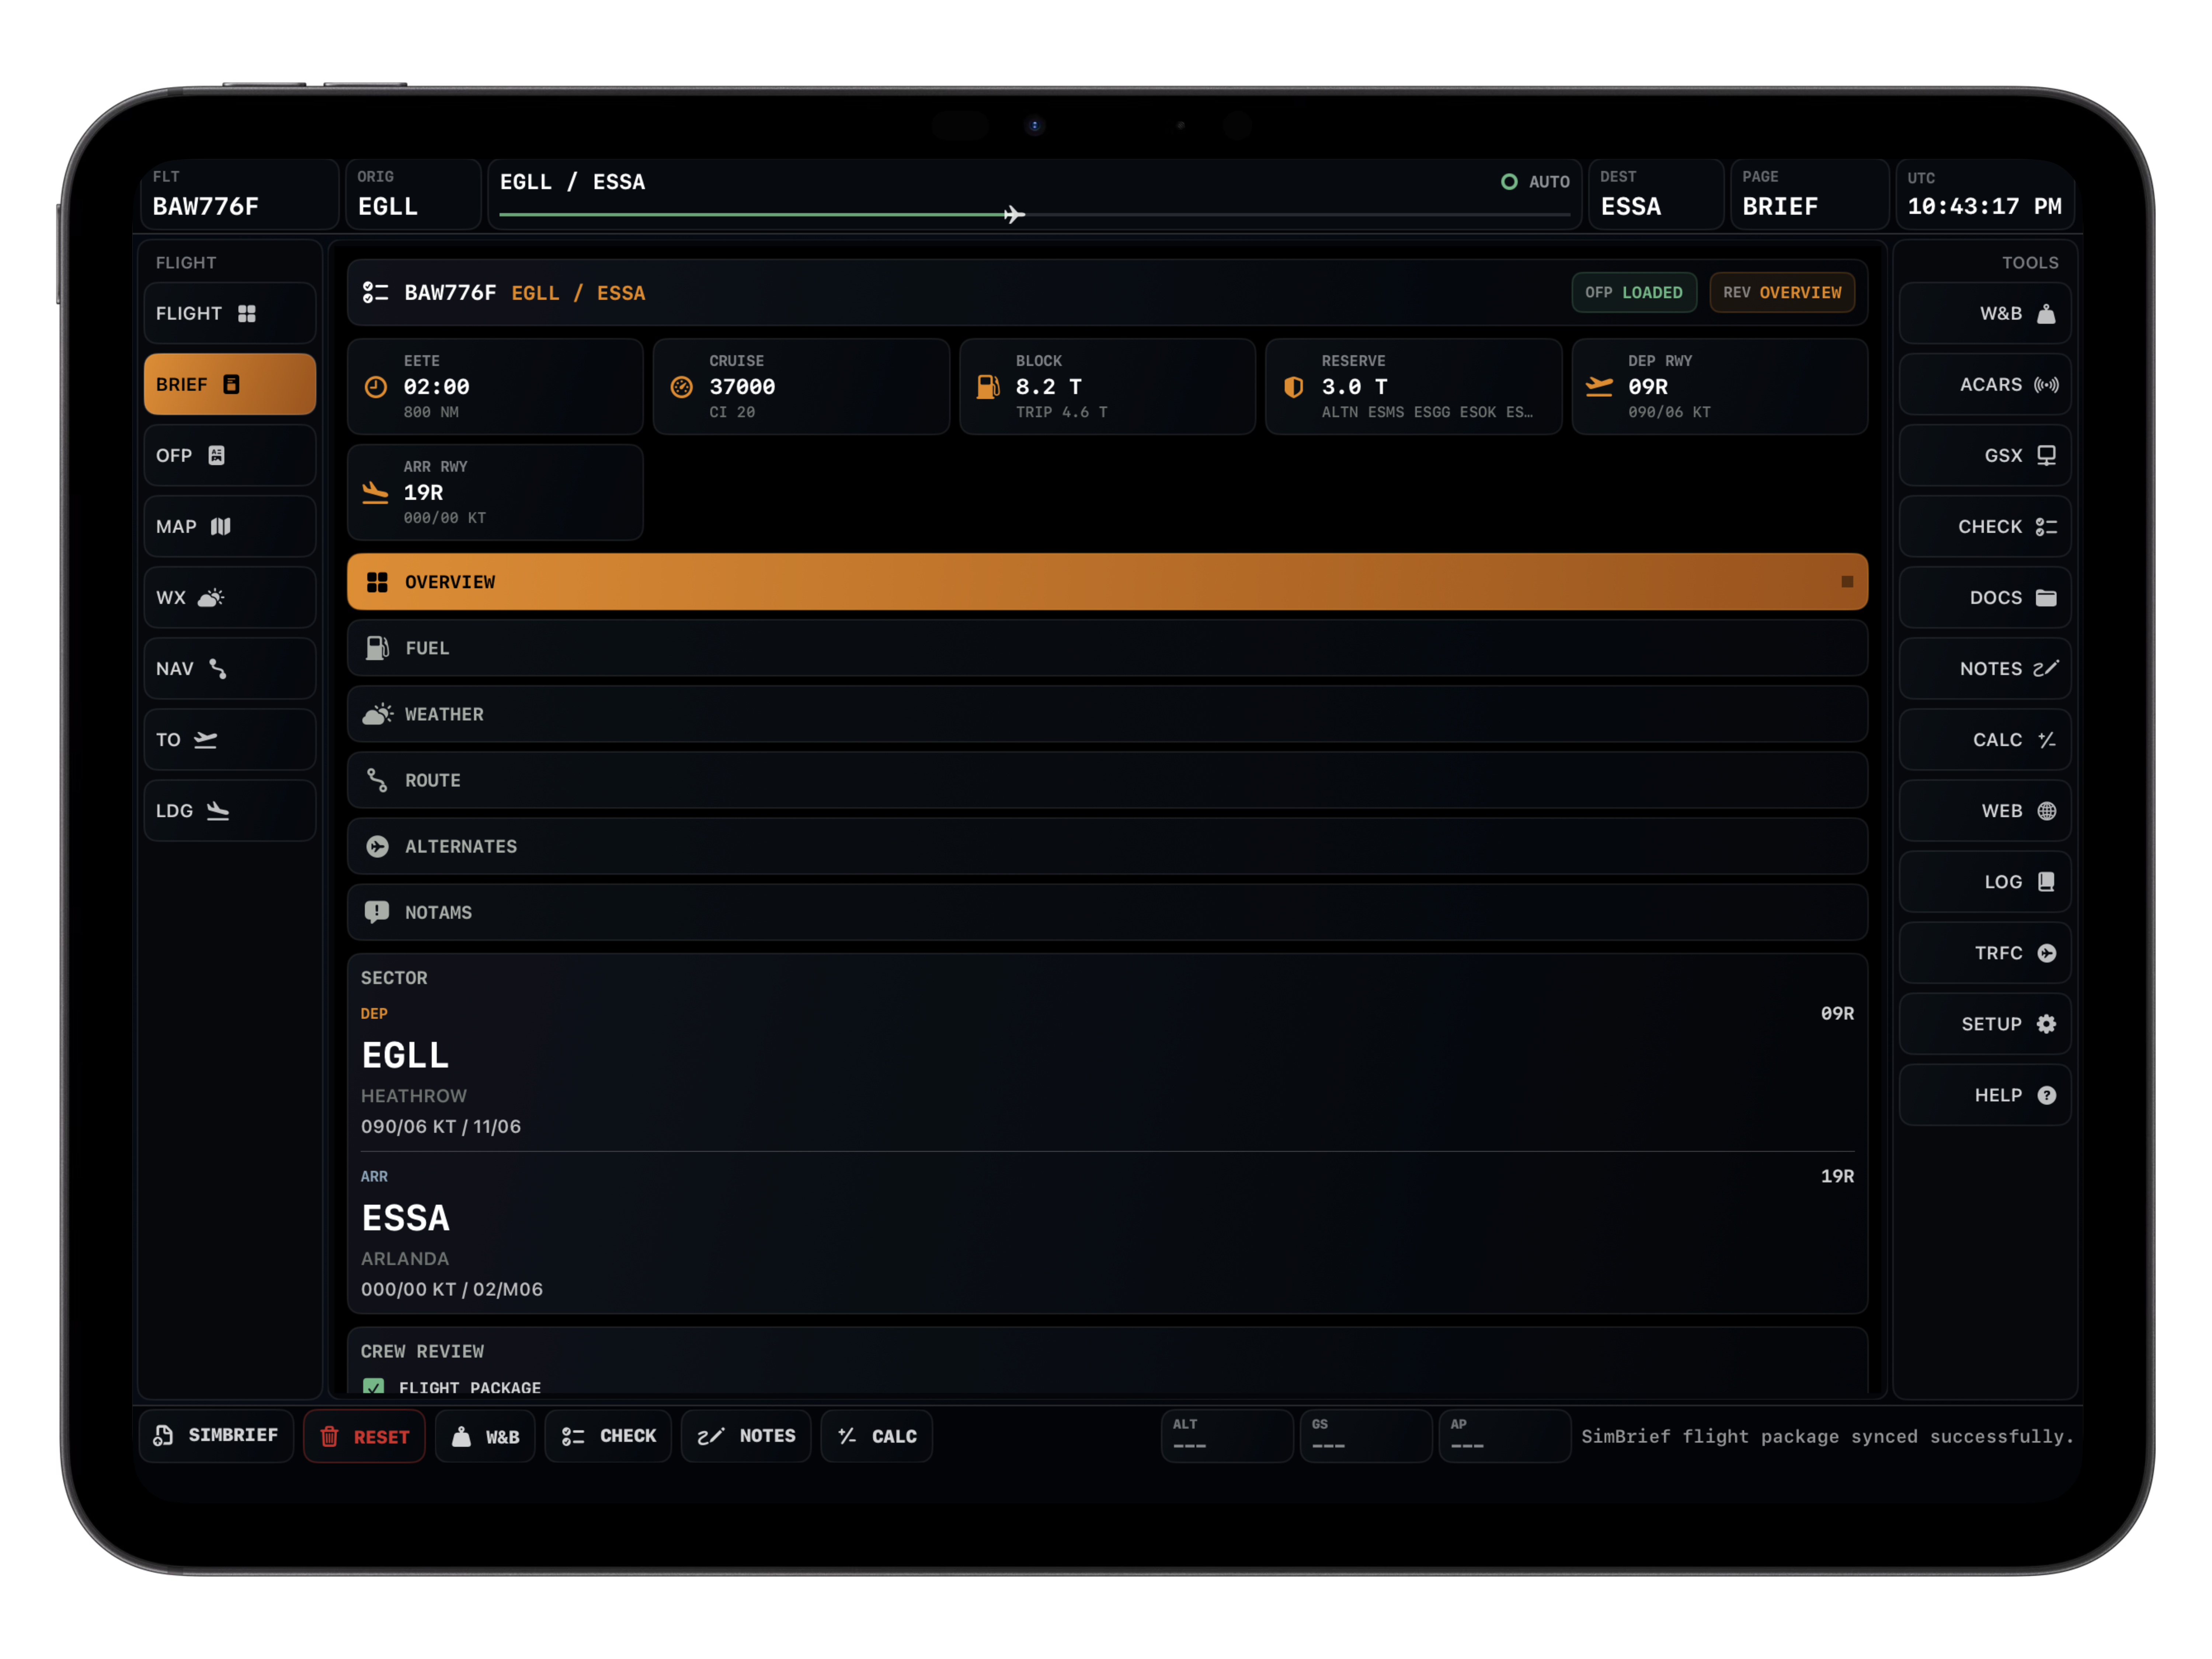Open W&B from the bottom toolbar

click(485, 1436)
